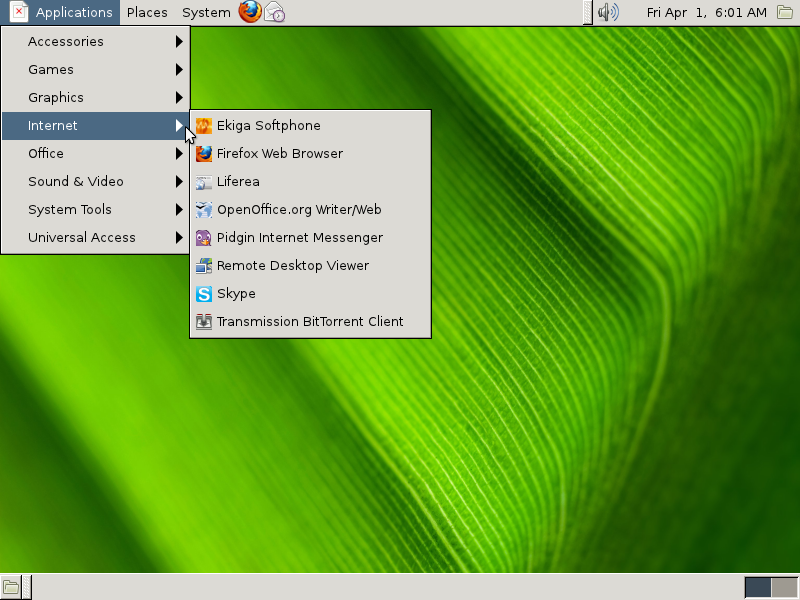Open the file manager from the top panel
The height and width of the screenshot is (600, 800).
pyautogui.click(x=787, y=13)
